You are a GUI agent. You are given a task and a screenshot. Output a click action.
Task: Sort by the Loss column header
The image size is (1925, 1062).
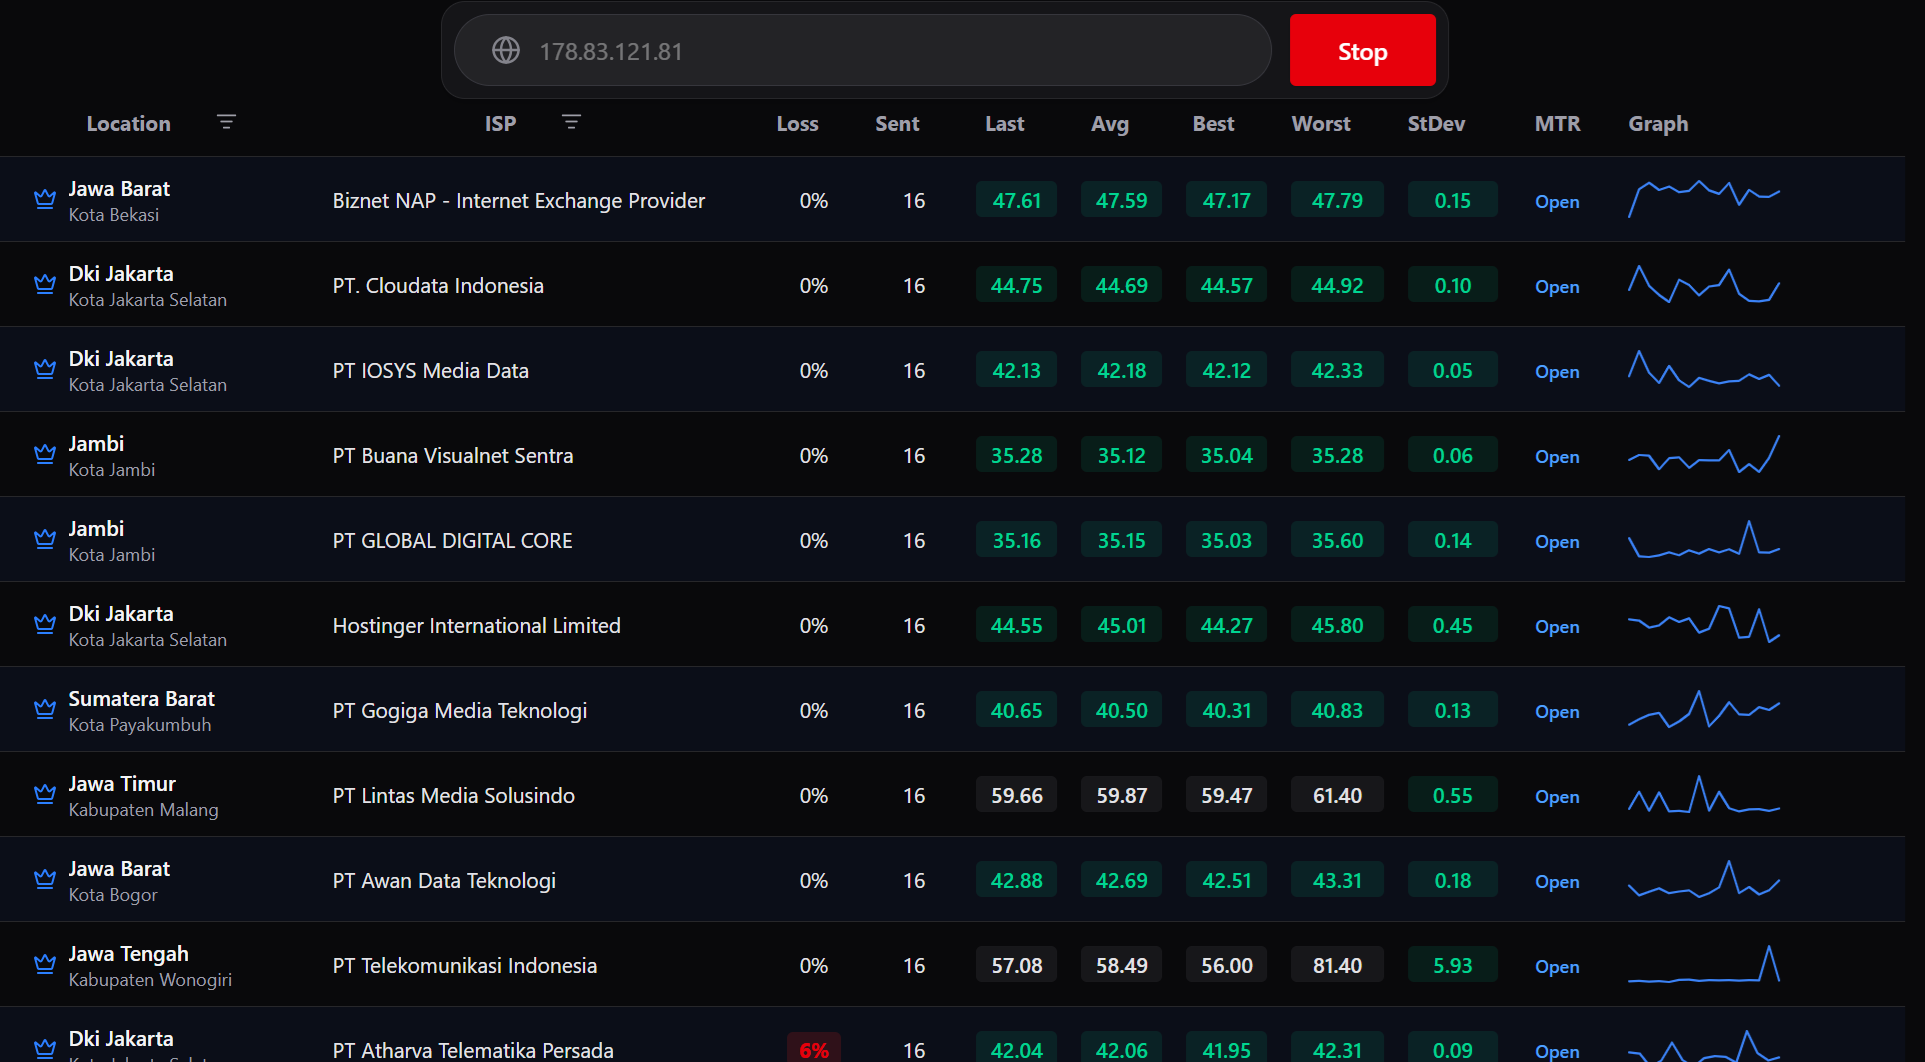coord(797,123)
